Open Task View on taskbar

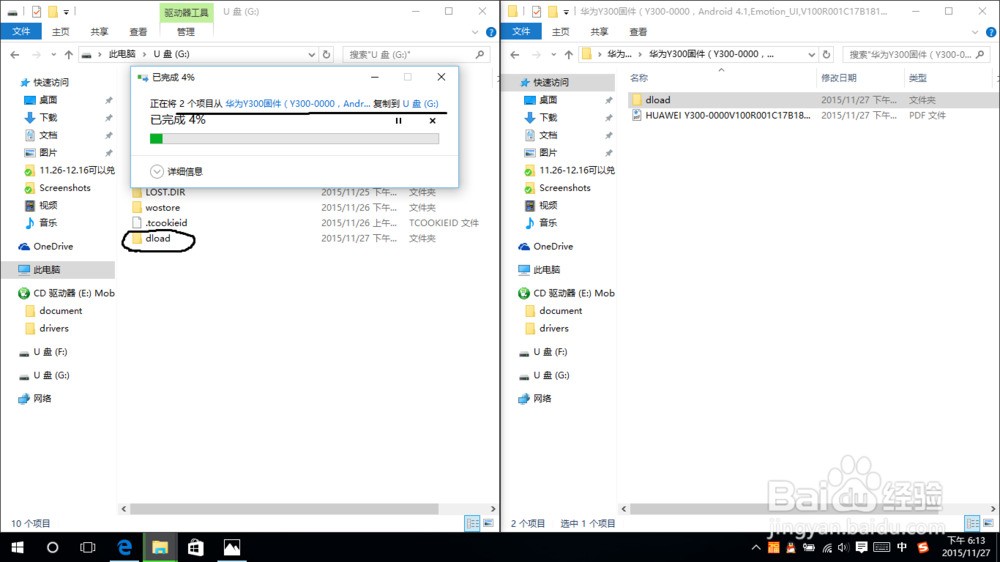[87, 547]
